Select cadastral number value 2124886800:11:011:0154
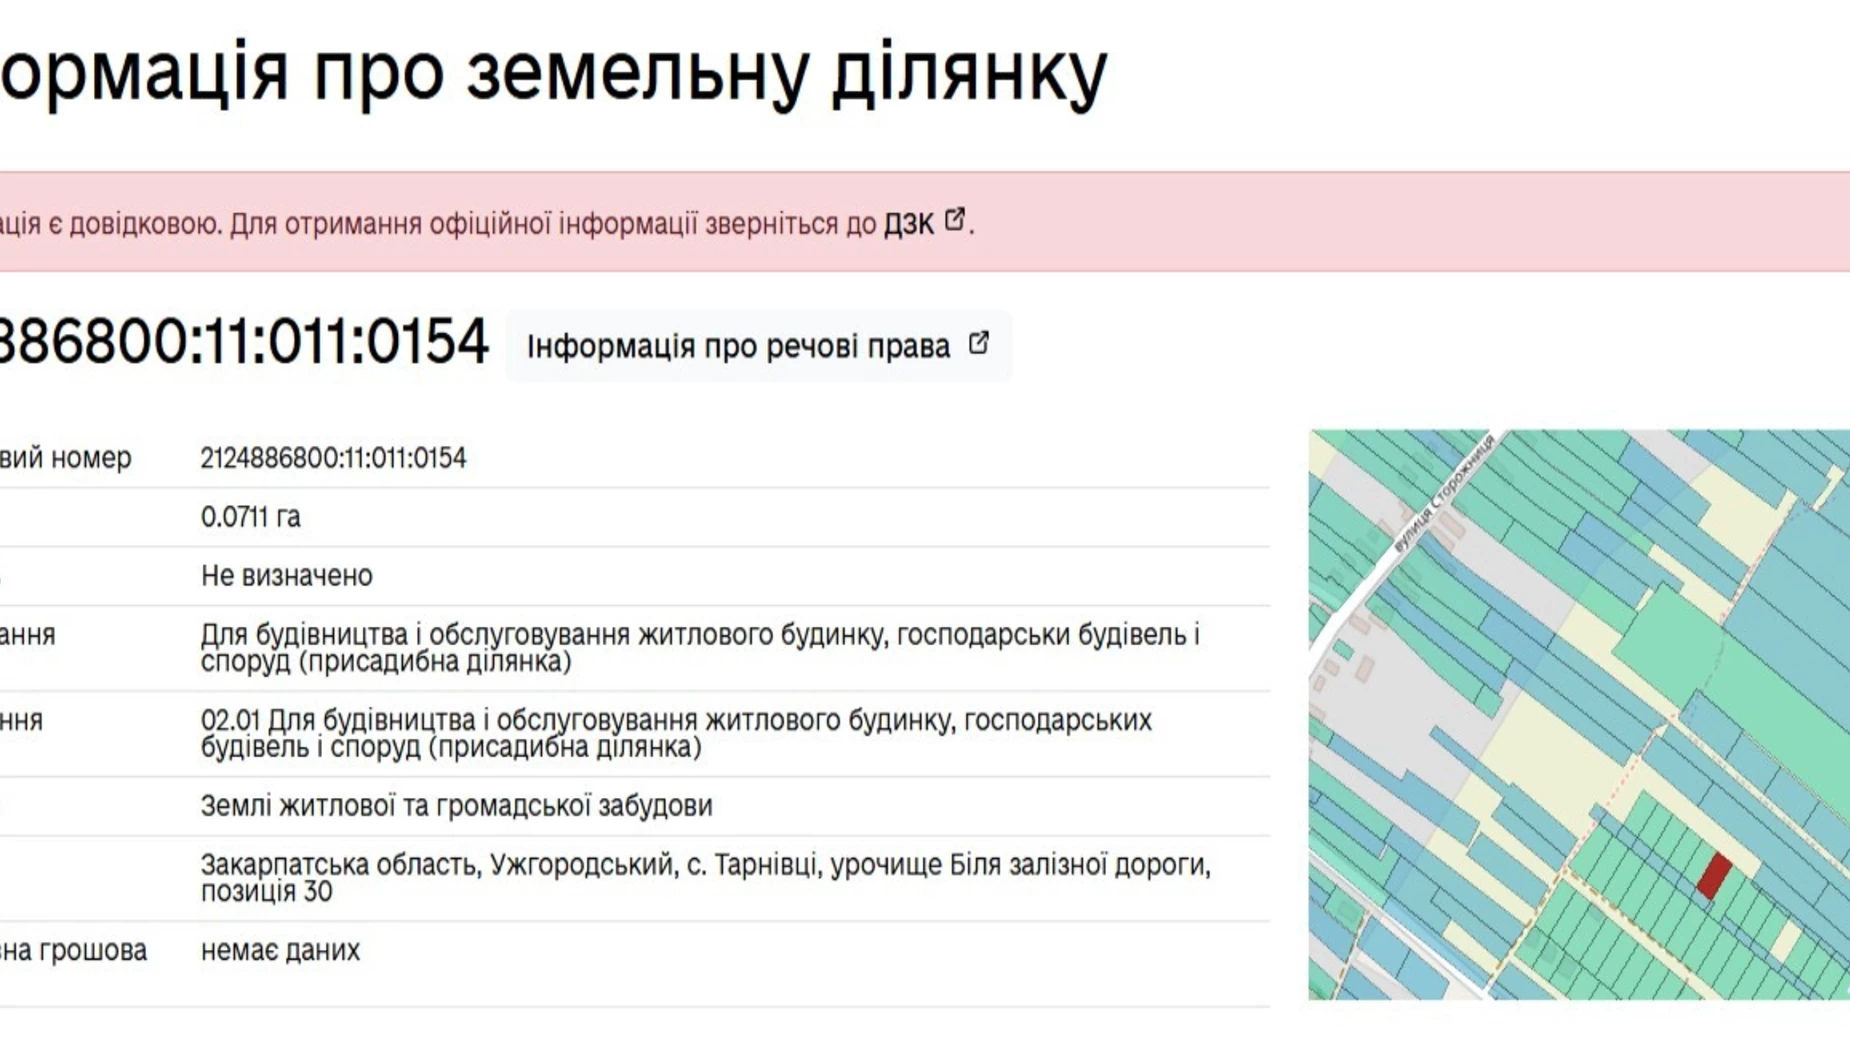Viewport: 1850px width, 1040px height. (333, 458)
